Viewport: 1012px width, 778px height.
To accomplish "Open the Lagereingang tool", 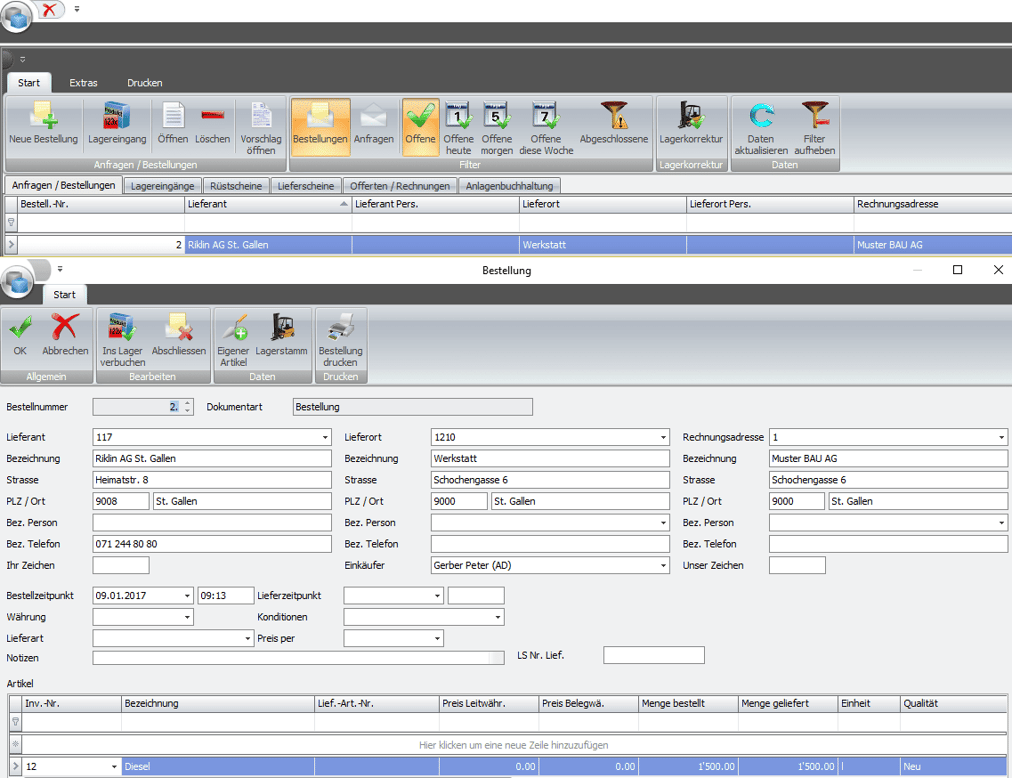I will [x=117, y=123].
